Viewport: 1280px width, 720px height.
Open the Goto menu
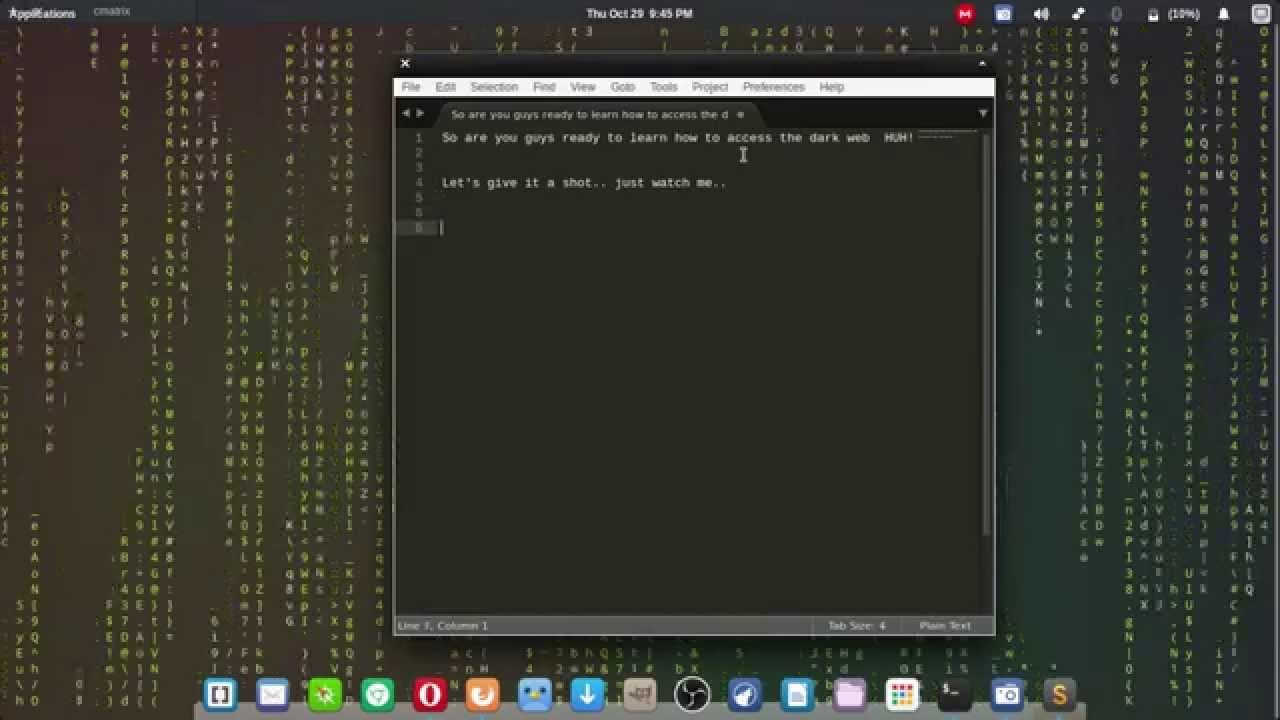tap(623, 87)
